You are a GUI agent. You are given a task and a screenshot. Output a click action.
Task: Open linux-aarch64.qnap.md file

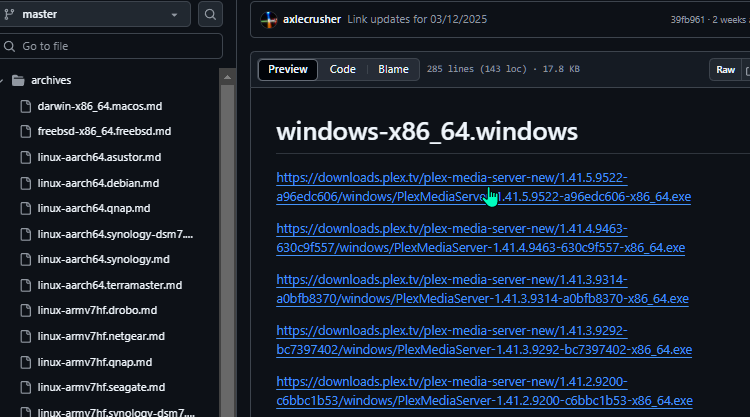click(x=94, y=208)
